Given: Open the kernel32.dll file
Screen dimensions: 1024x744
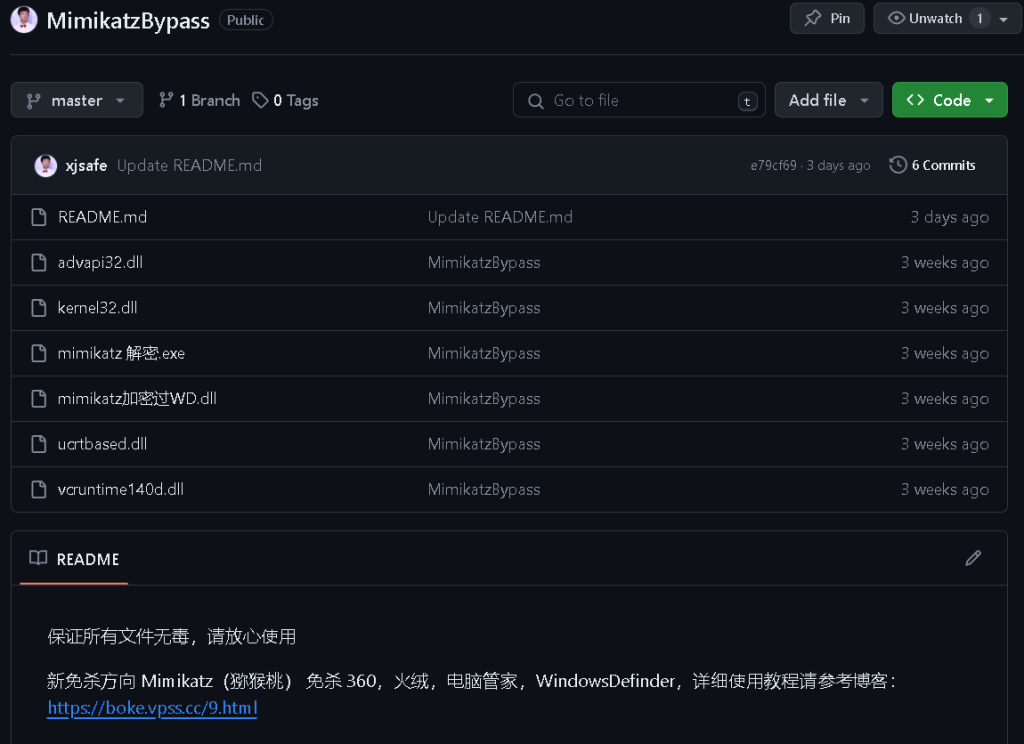Looking at the screenshot, I should point(97,308).
